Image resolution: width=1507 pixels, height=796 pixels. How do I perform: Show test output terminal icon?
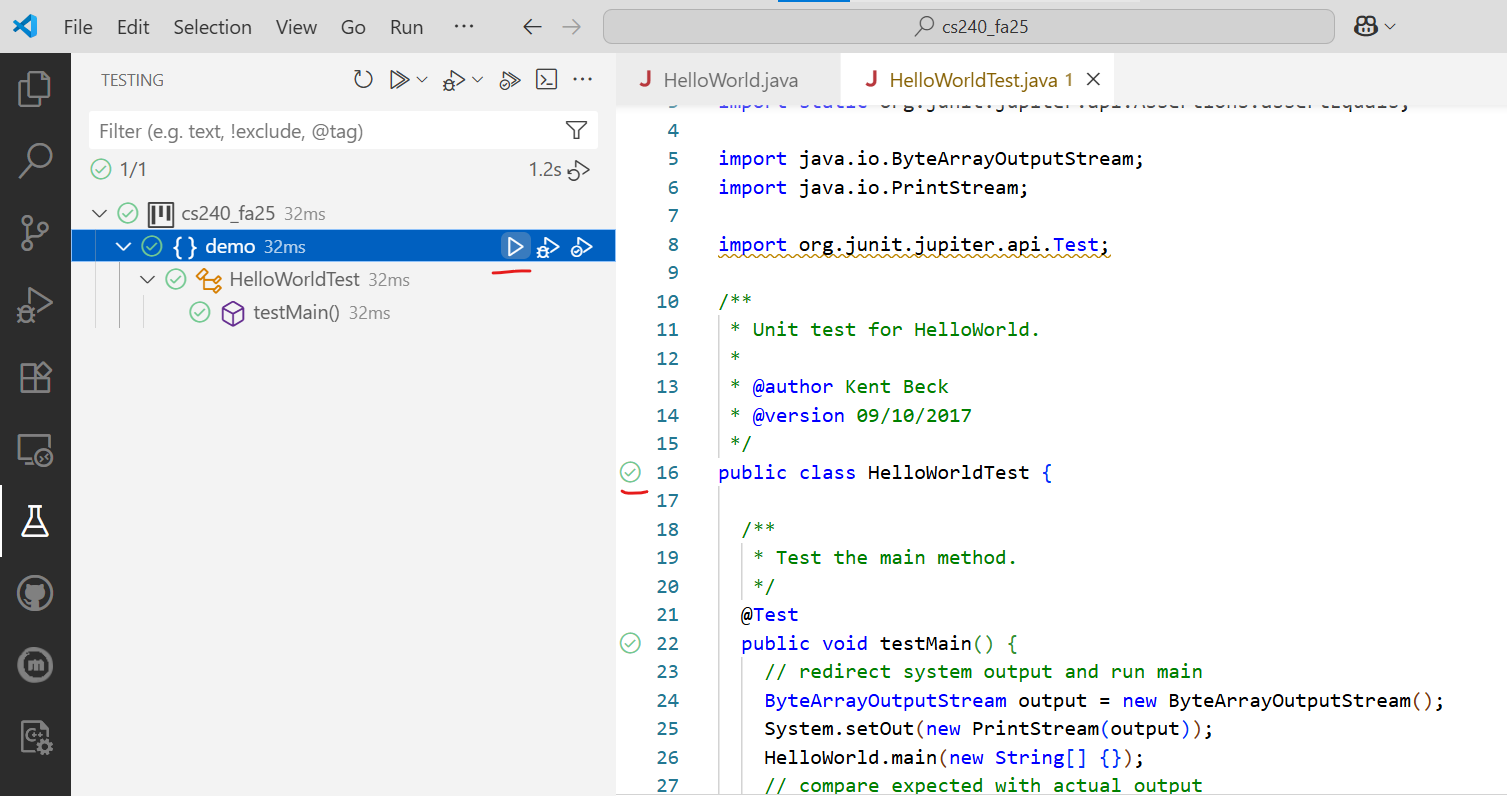(x=546, y=80)
